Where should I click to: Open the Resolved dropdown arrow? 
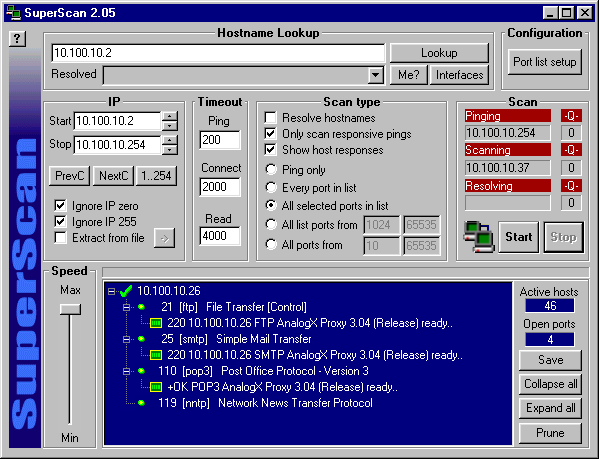376,75
